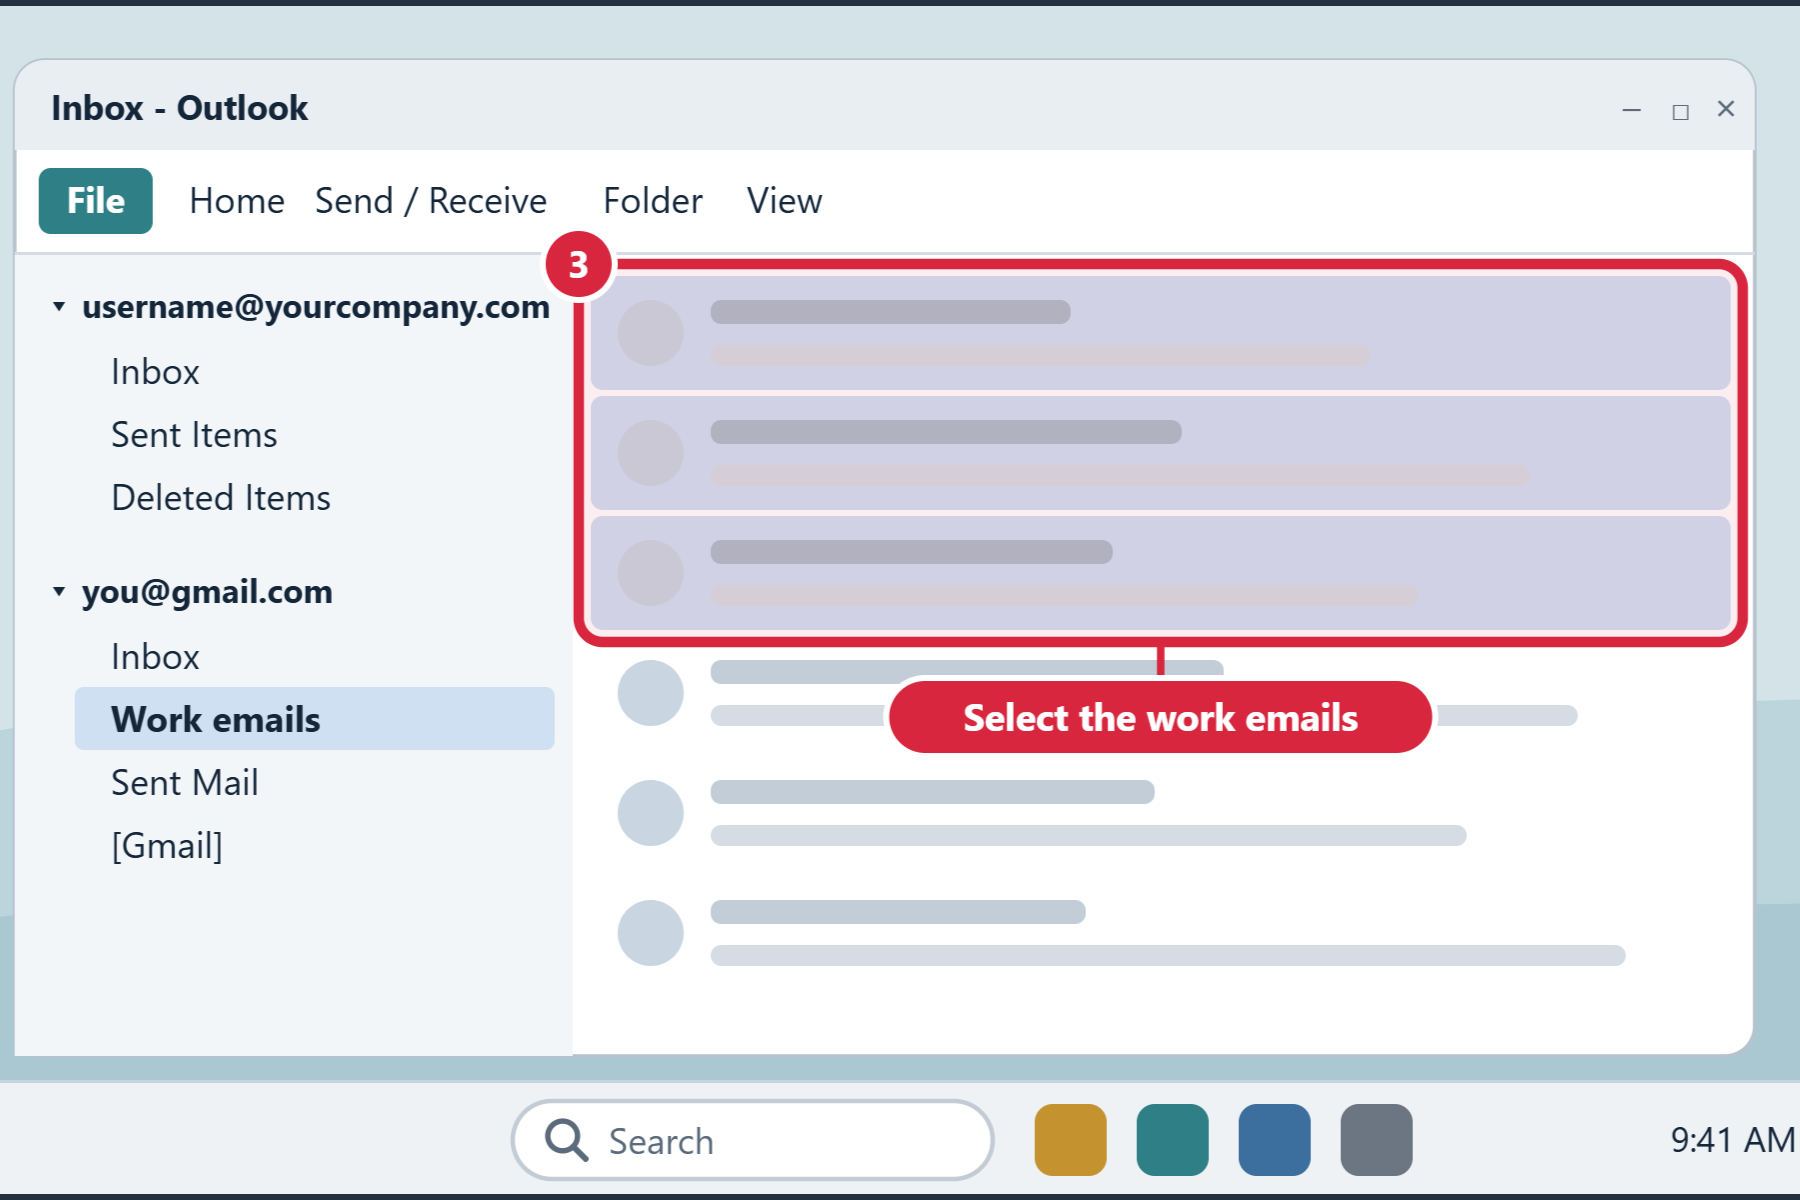Minimize the Outlook window
This screenshot has height=1200, width=1800.
click(1632, 110)
